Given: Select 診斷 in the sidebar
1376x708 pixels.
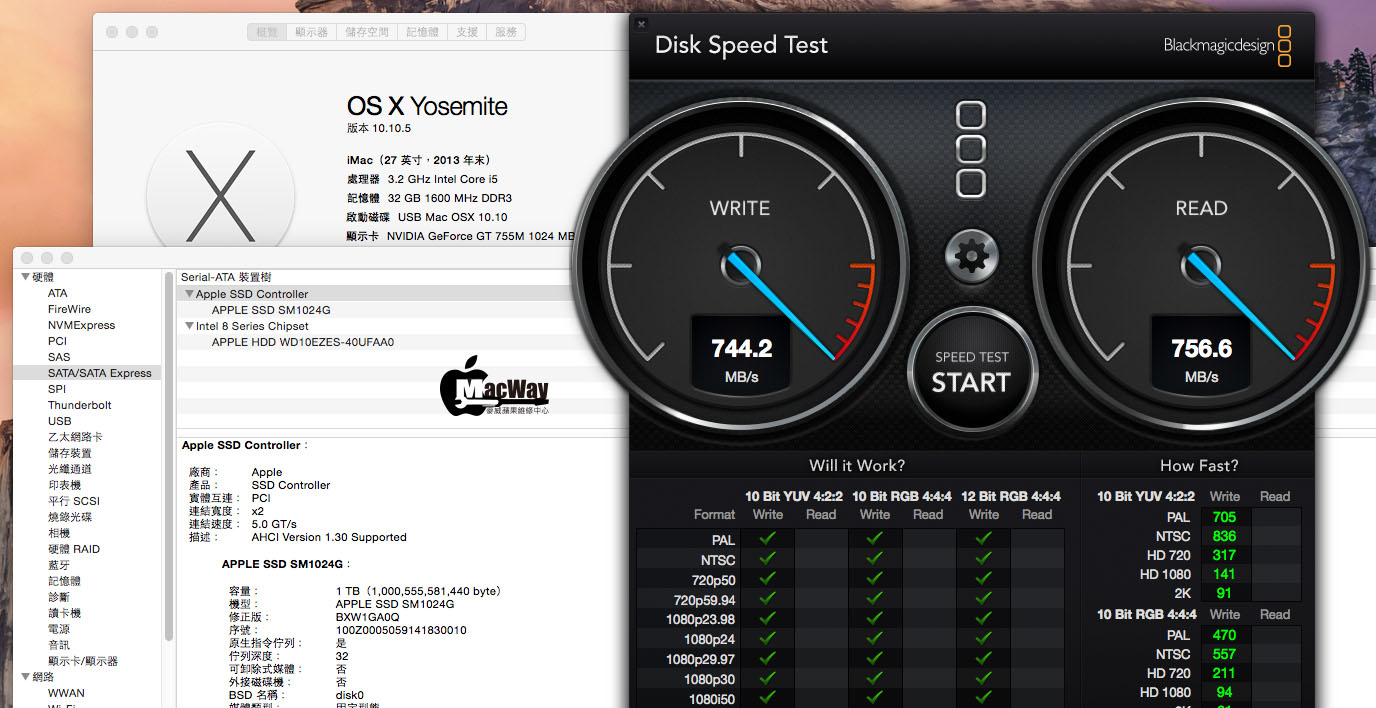Looking at the screenshot, I should click(59, 597).
